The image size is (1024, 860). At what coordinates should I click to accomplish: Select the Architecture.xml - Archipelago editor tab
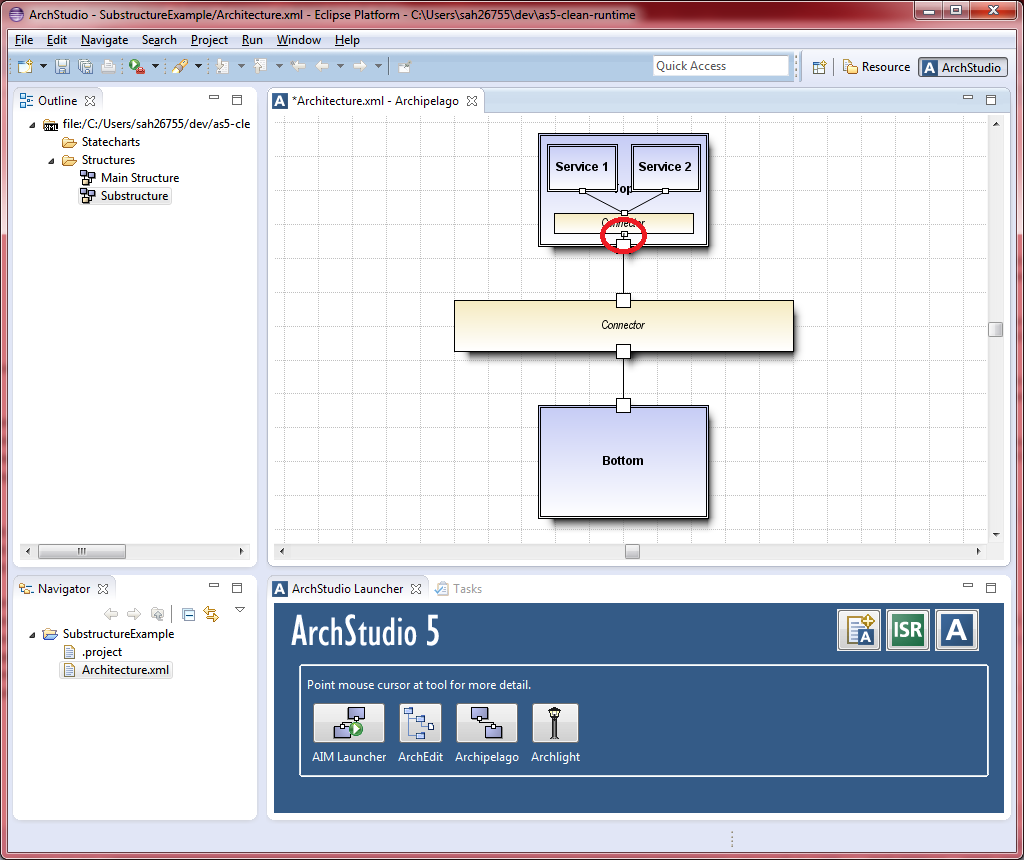point(375,101)
